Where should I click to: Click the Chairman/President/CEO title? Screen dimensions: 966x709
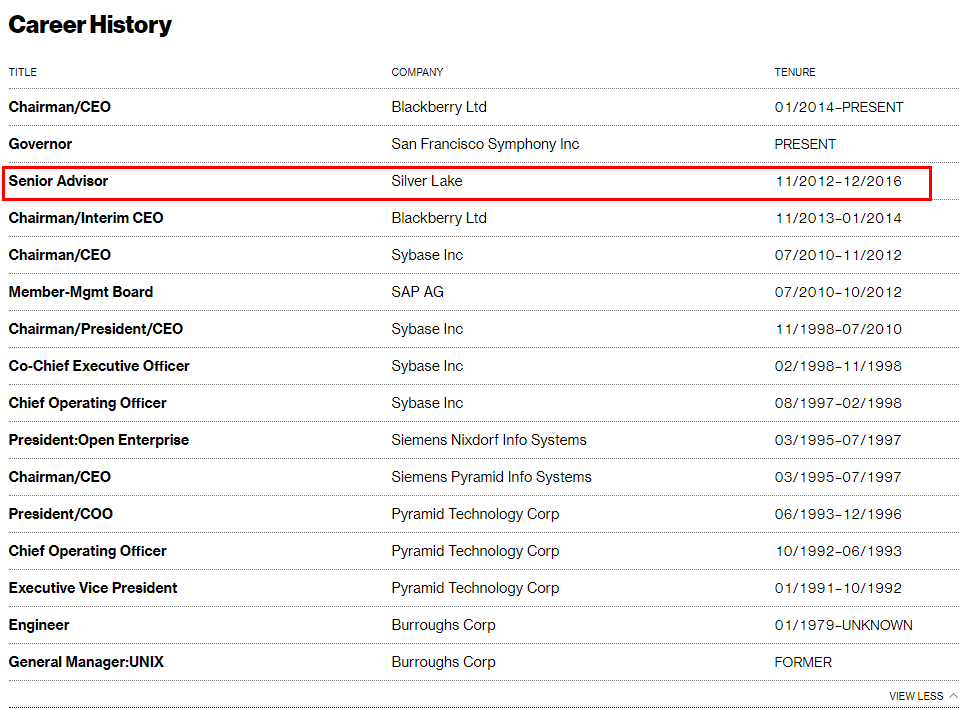click(95, 329)
